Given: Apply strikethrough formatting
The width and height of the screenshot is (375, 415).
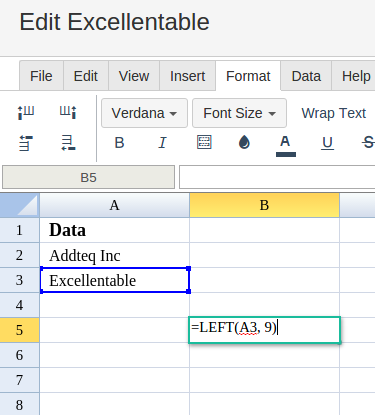Looking at the screenshot, I should coord(368,142).
